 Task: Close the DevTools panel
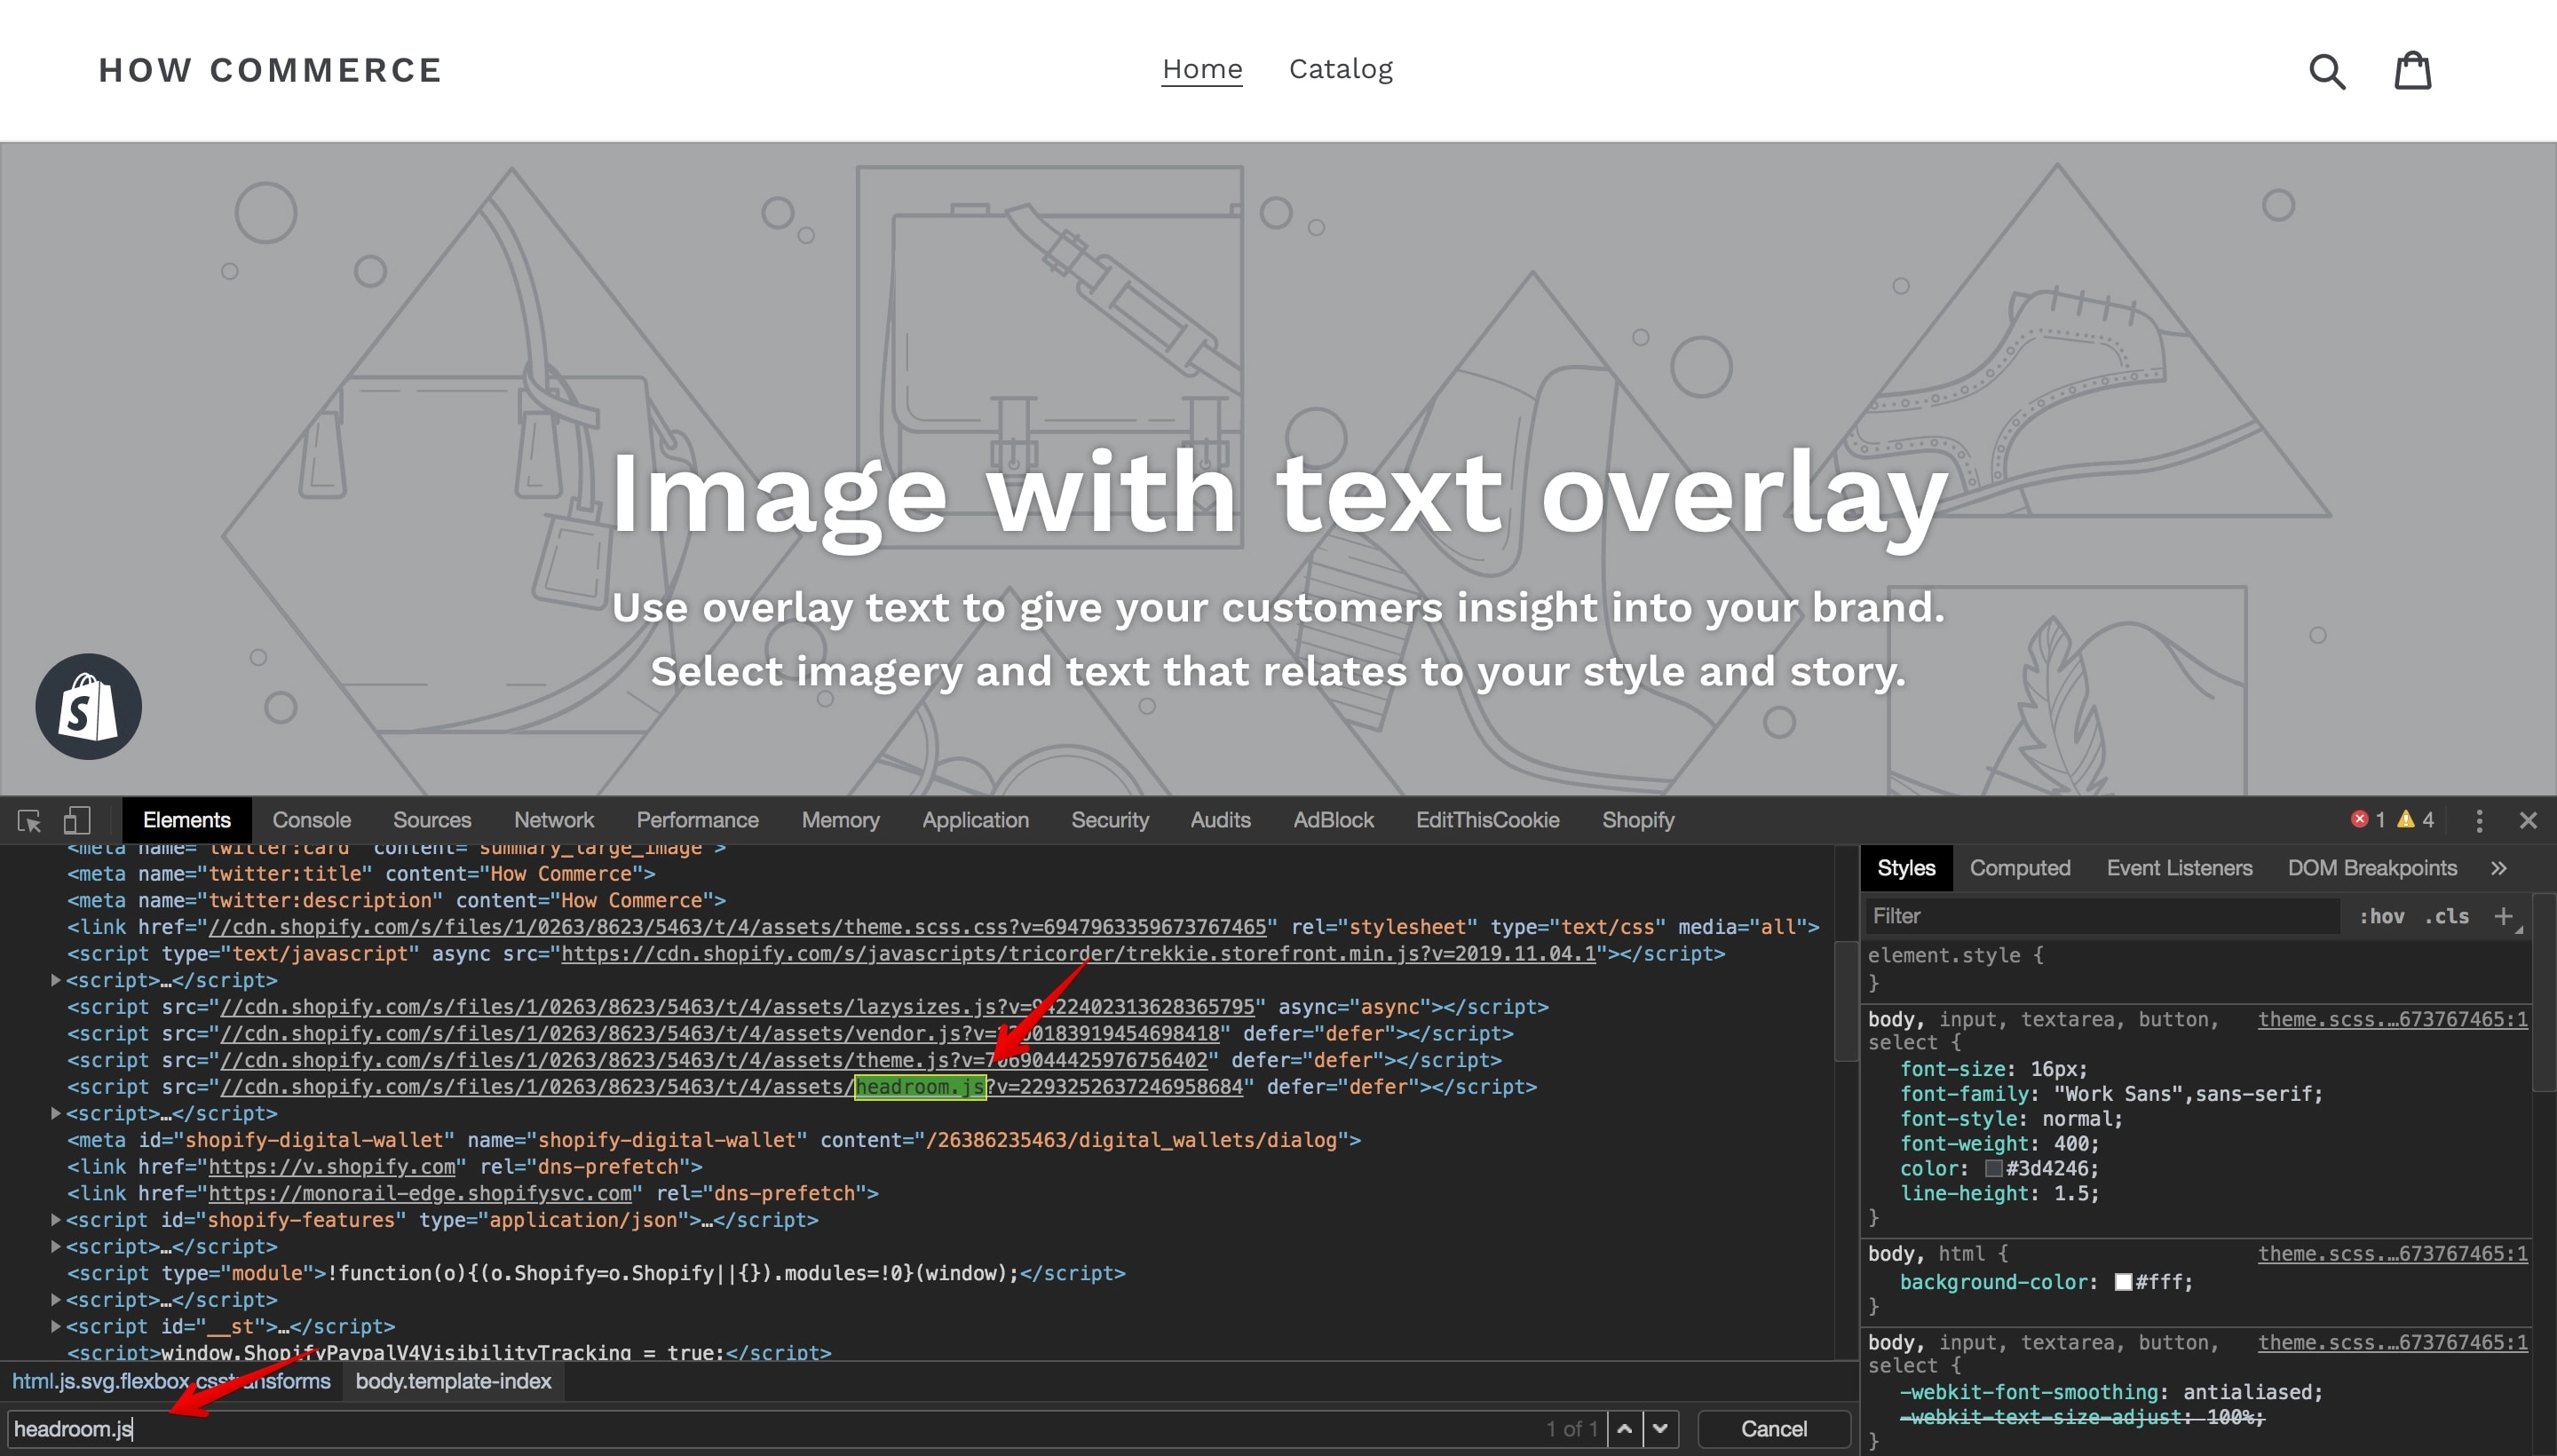2528,820
